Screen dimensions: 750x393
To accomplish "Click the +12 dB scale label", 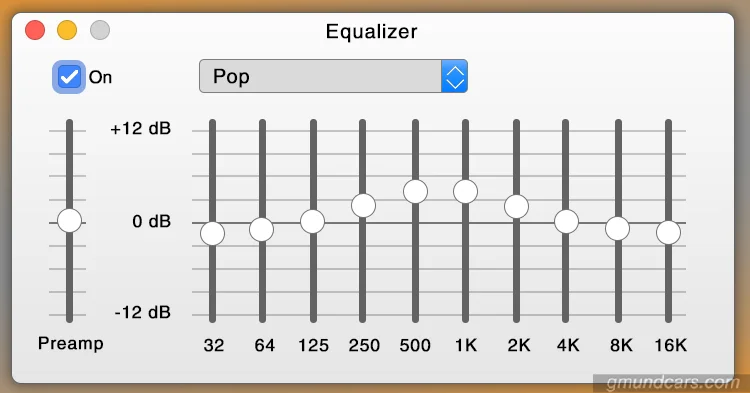I will pyautogui.click(x=140, y=129).
